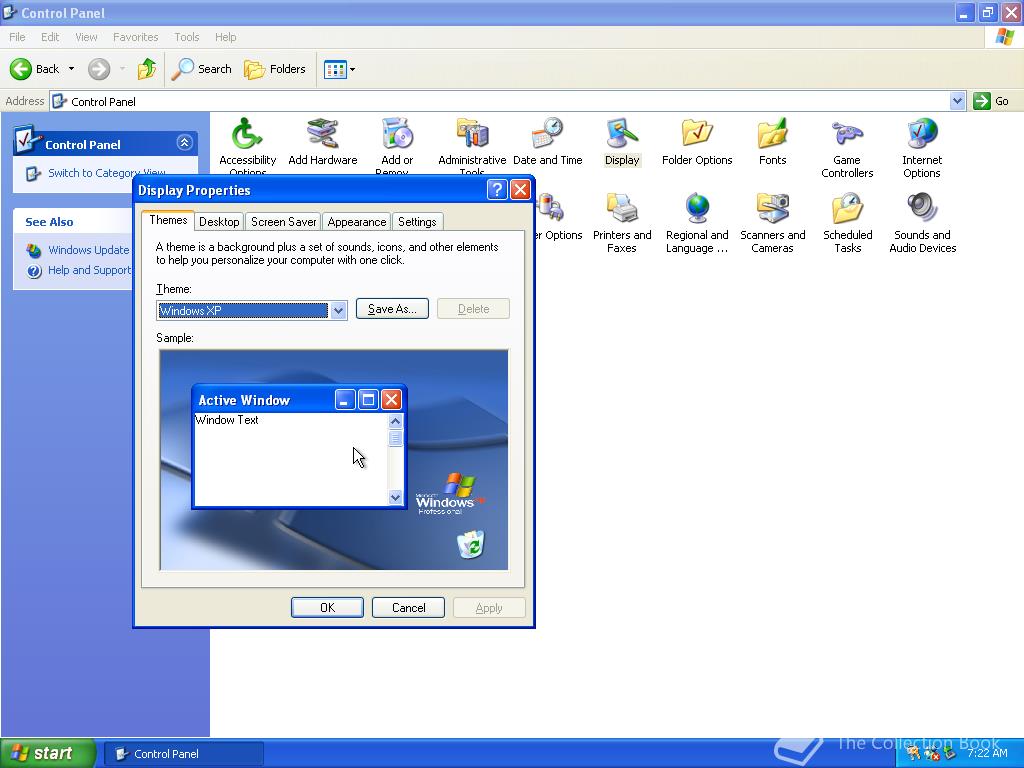Click the Start button
The image size is (1024, 768).
48,753
